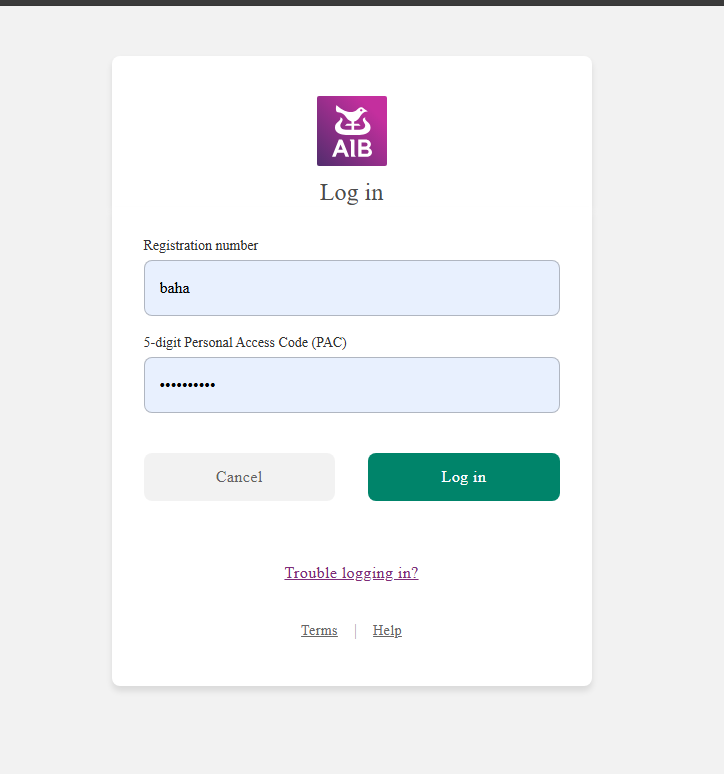Click the "5-digit Personal Access Code (PAC)" label
The height and width of the screenshot is (774, 724).
[x=245, y=342]
